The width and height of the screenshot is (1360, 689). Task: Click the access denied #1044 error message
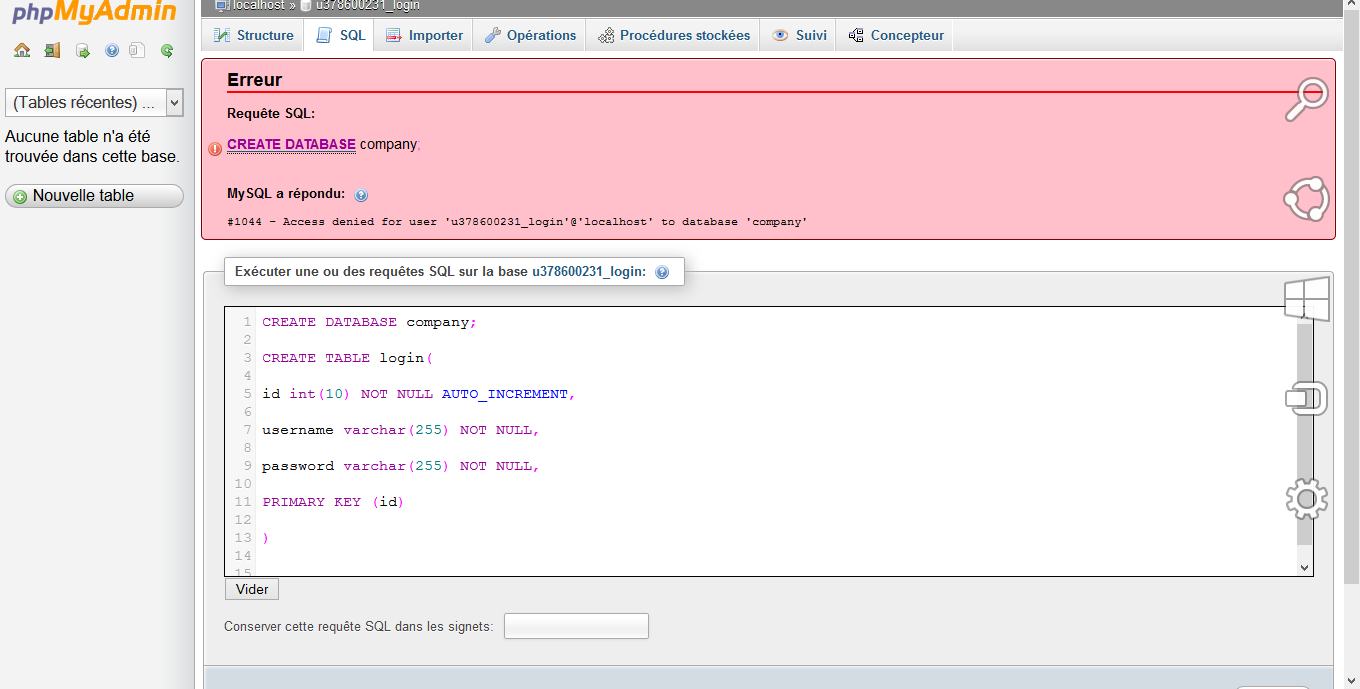[517, 222]
